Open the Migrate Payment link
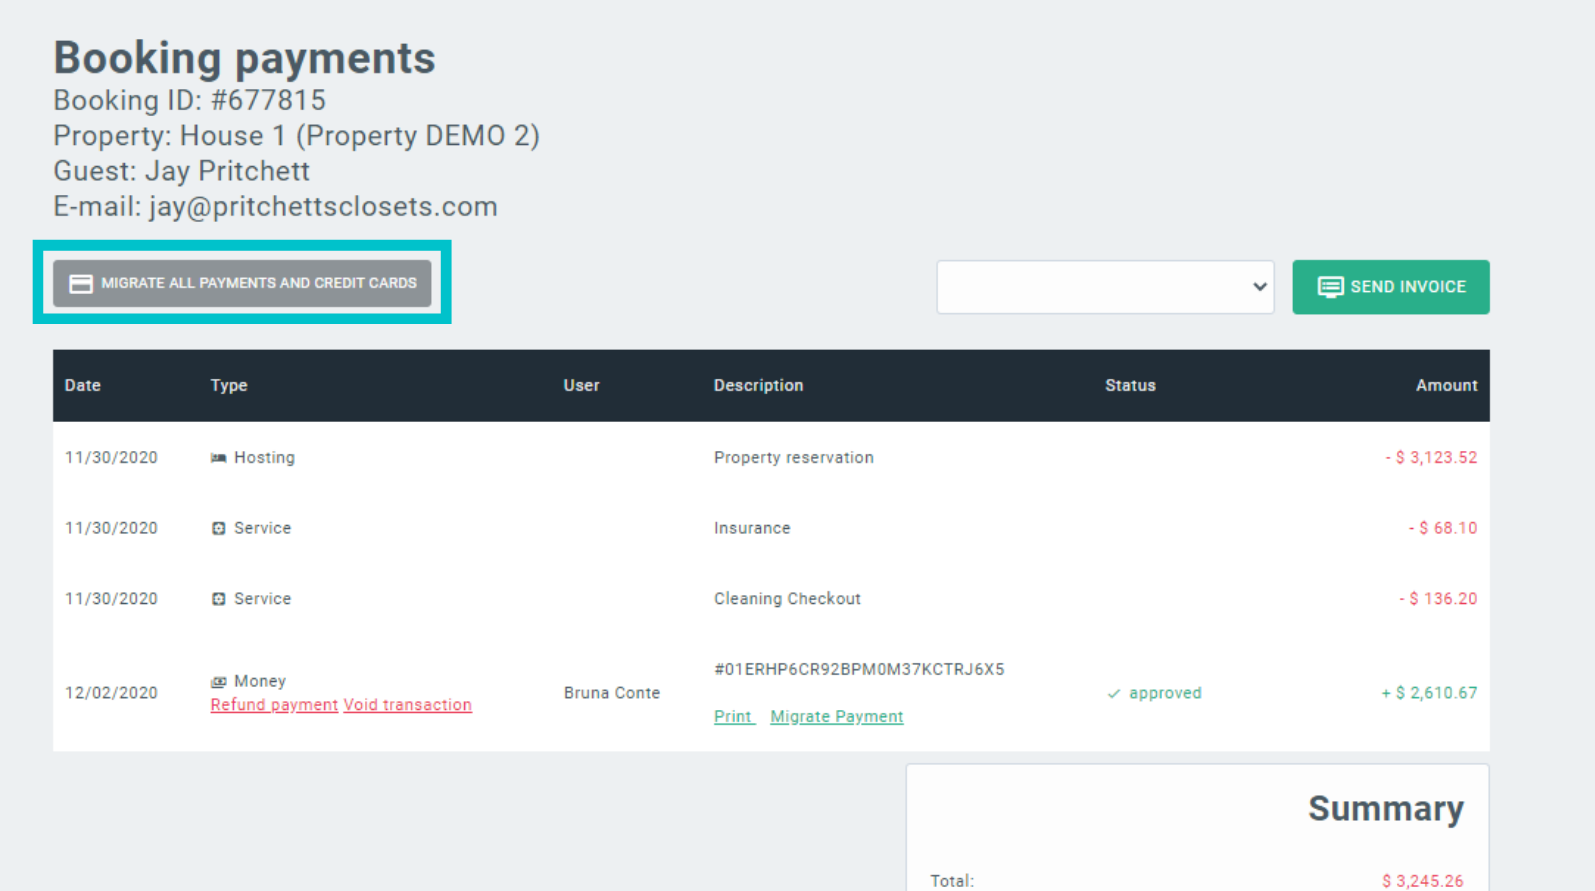This screenshot has width=1595, height=891. (x=836, y=717)
